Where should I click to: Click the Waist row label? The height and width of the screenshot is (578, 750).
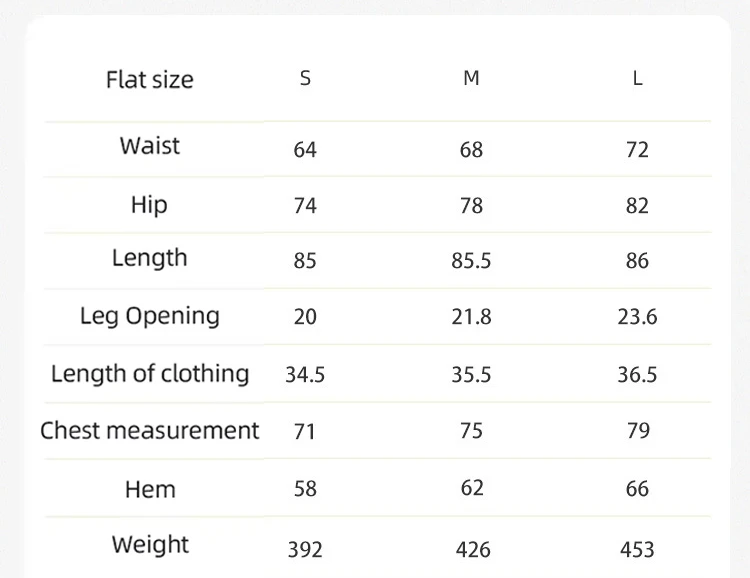[150, 145]
